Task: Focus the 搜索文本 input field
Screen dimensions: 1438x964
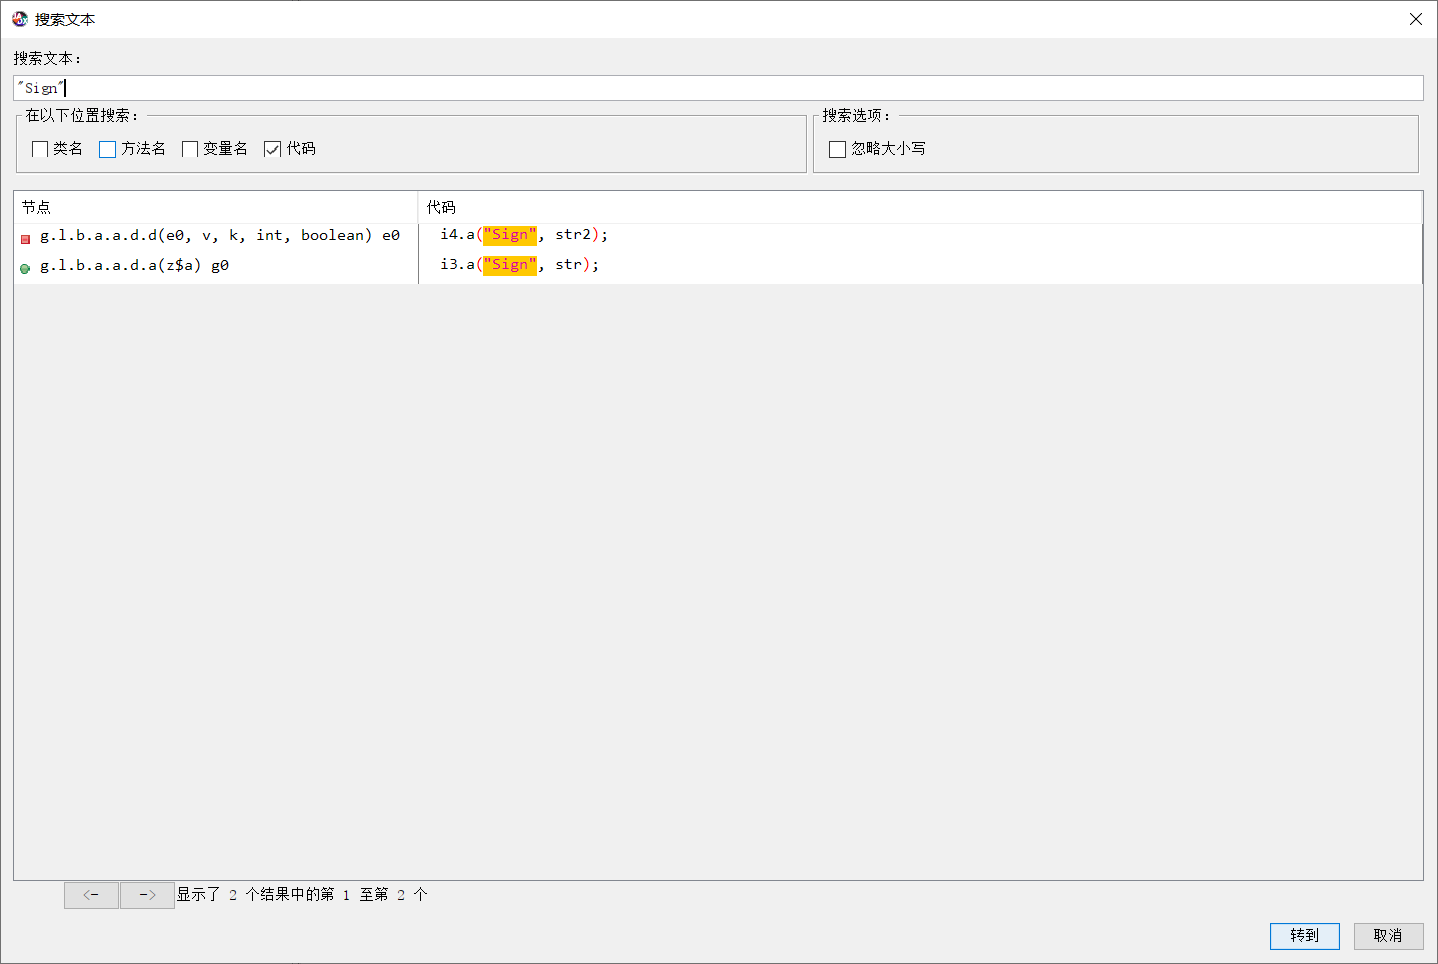Action: point(718,88)
